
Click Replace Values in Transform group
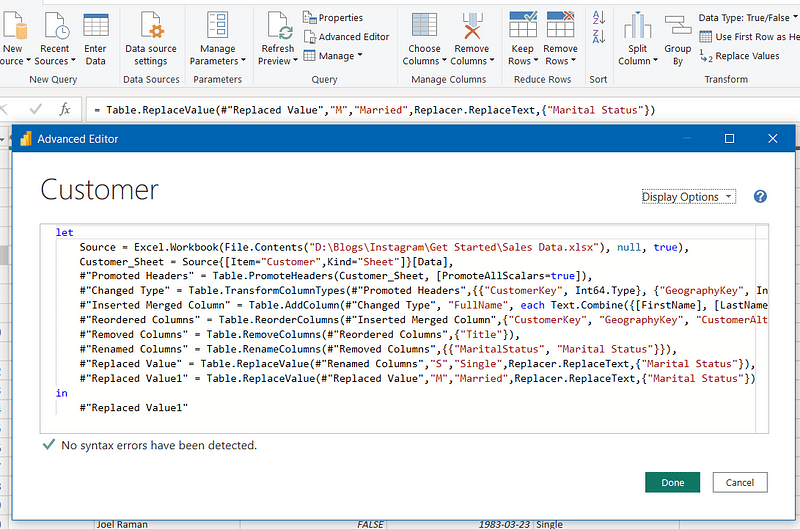745,56
